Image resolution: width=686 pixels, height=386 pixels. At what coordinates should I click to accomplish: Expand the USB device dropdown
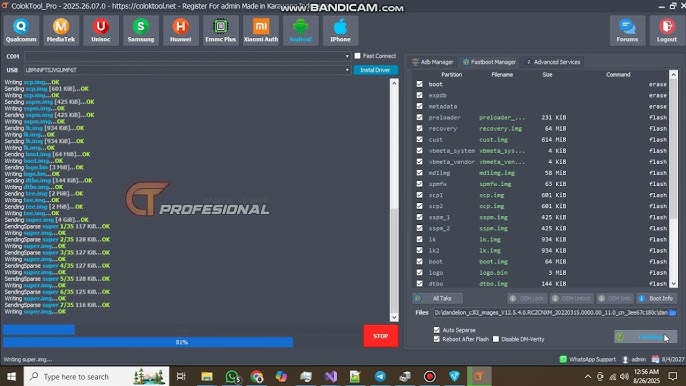[x=347, y=70]
